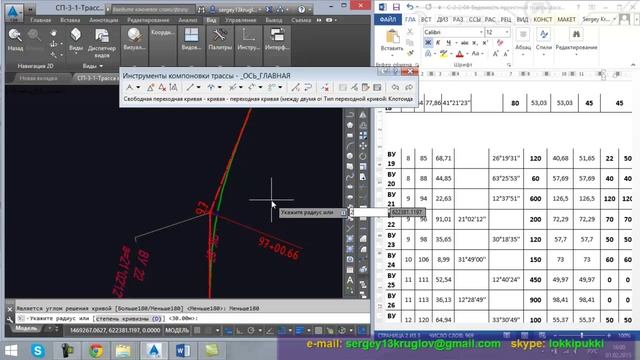Open Диспетчер видов in the ribbon
Viewport: 640px width, 360px height.
(102, 42)
